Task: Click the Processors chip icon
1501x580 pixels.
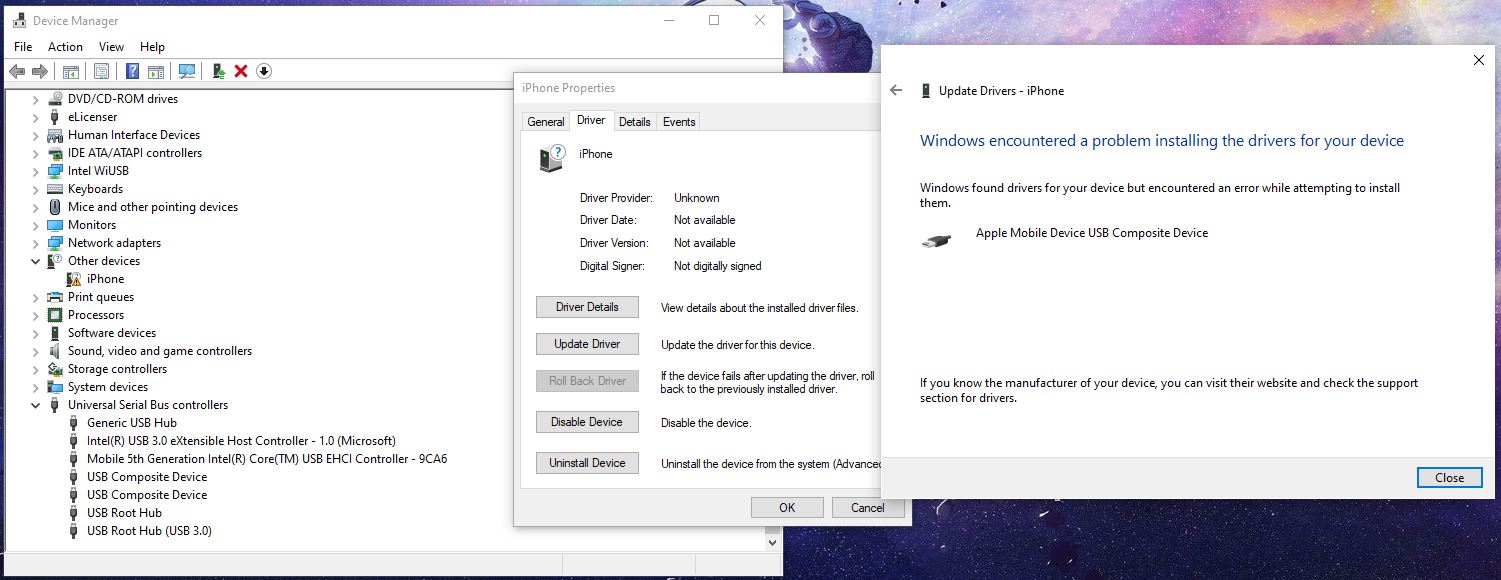Action: pos(56,315)
